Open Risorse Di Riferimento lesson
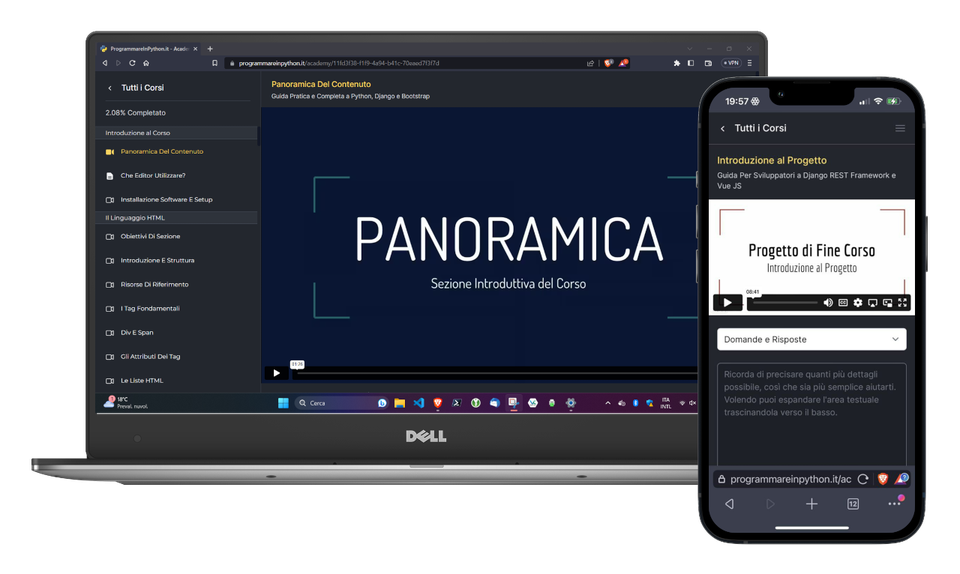 pyautogui.click(x=154, y=285)
